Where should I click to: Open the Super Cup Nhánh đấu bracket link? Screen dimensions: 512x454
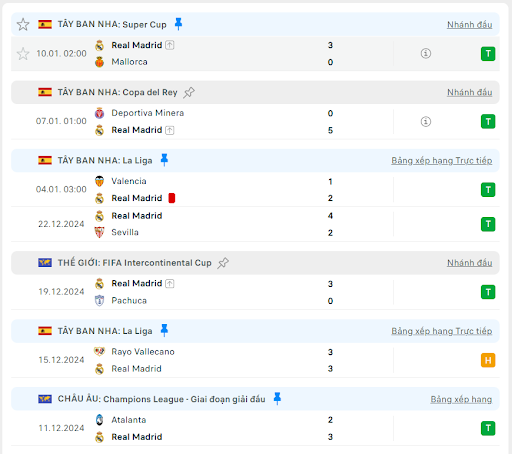[x=469, y=25]
